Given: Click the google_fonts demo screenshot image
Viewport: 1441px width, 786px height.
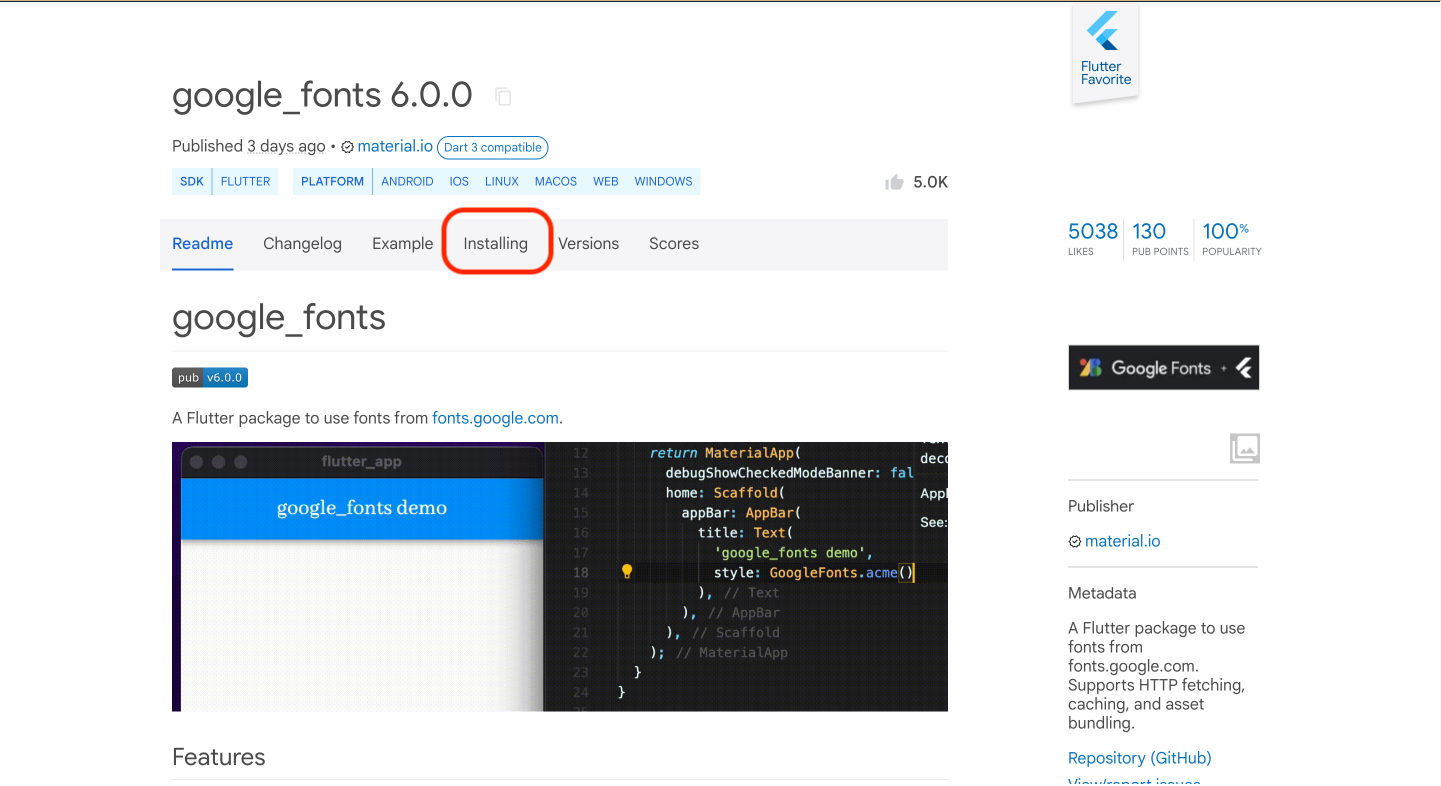Looking at the screenshot, I should [560, 577].
